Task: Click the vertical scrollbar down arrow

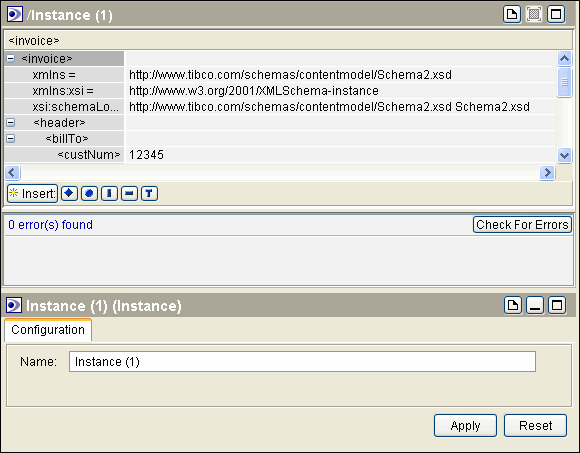Action: click(x=564, y=155)
